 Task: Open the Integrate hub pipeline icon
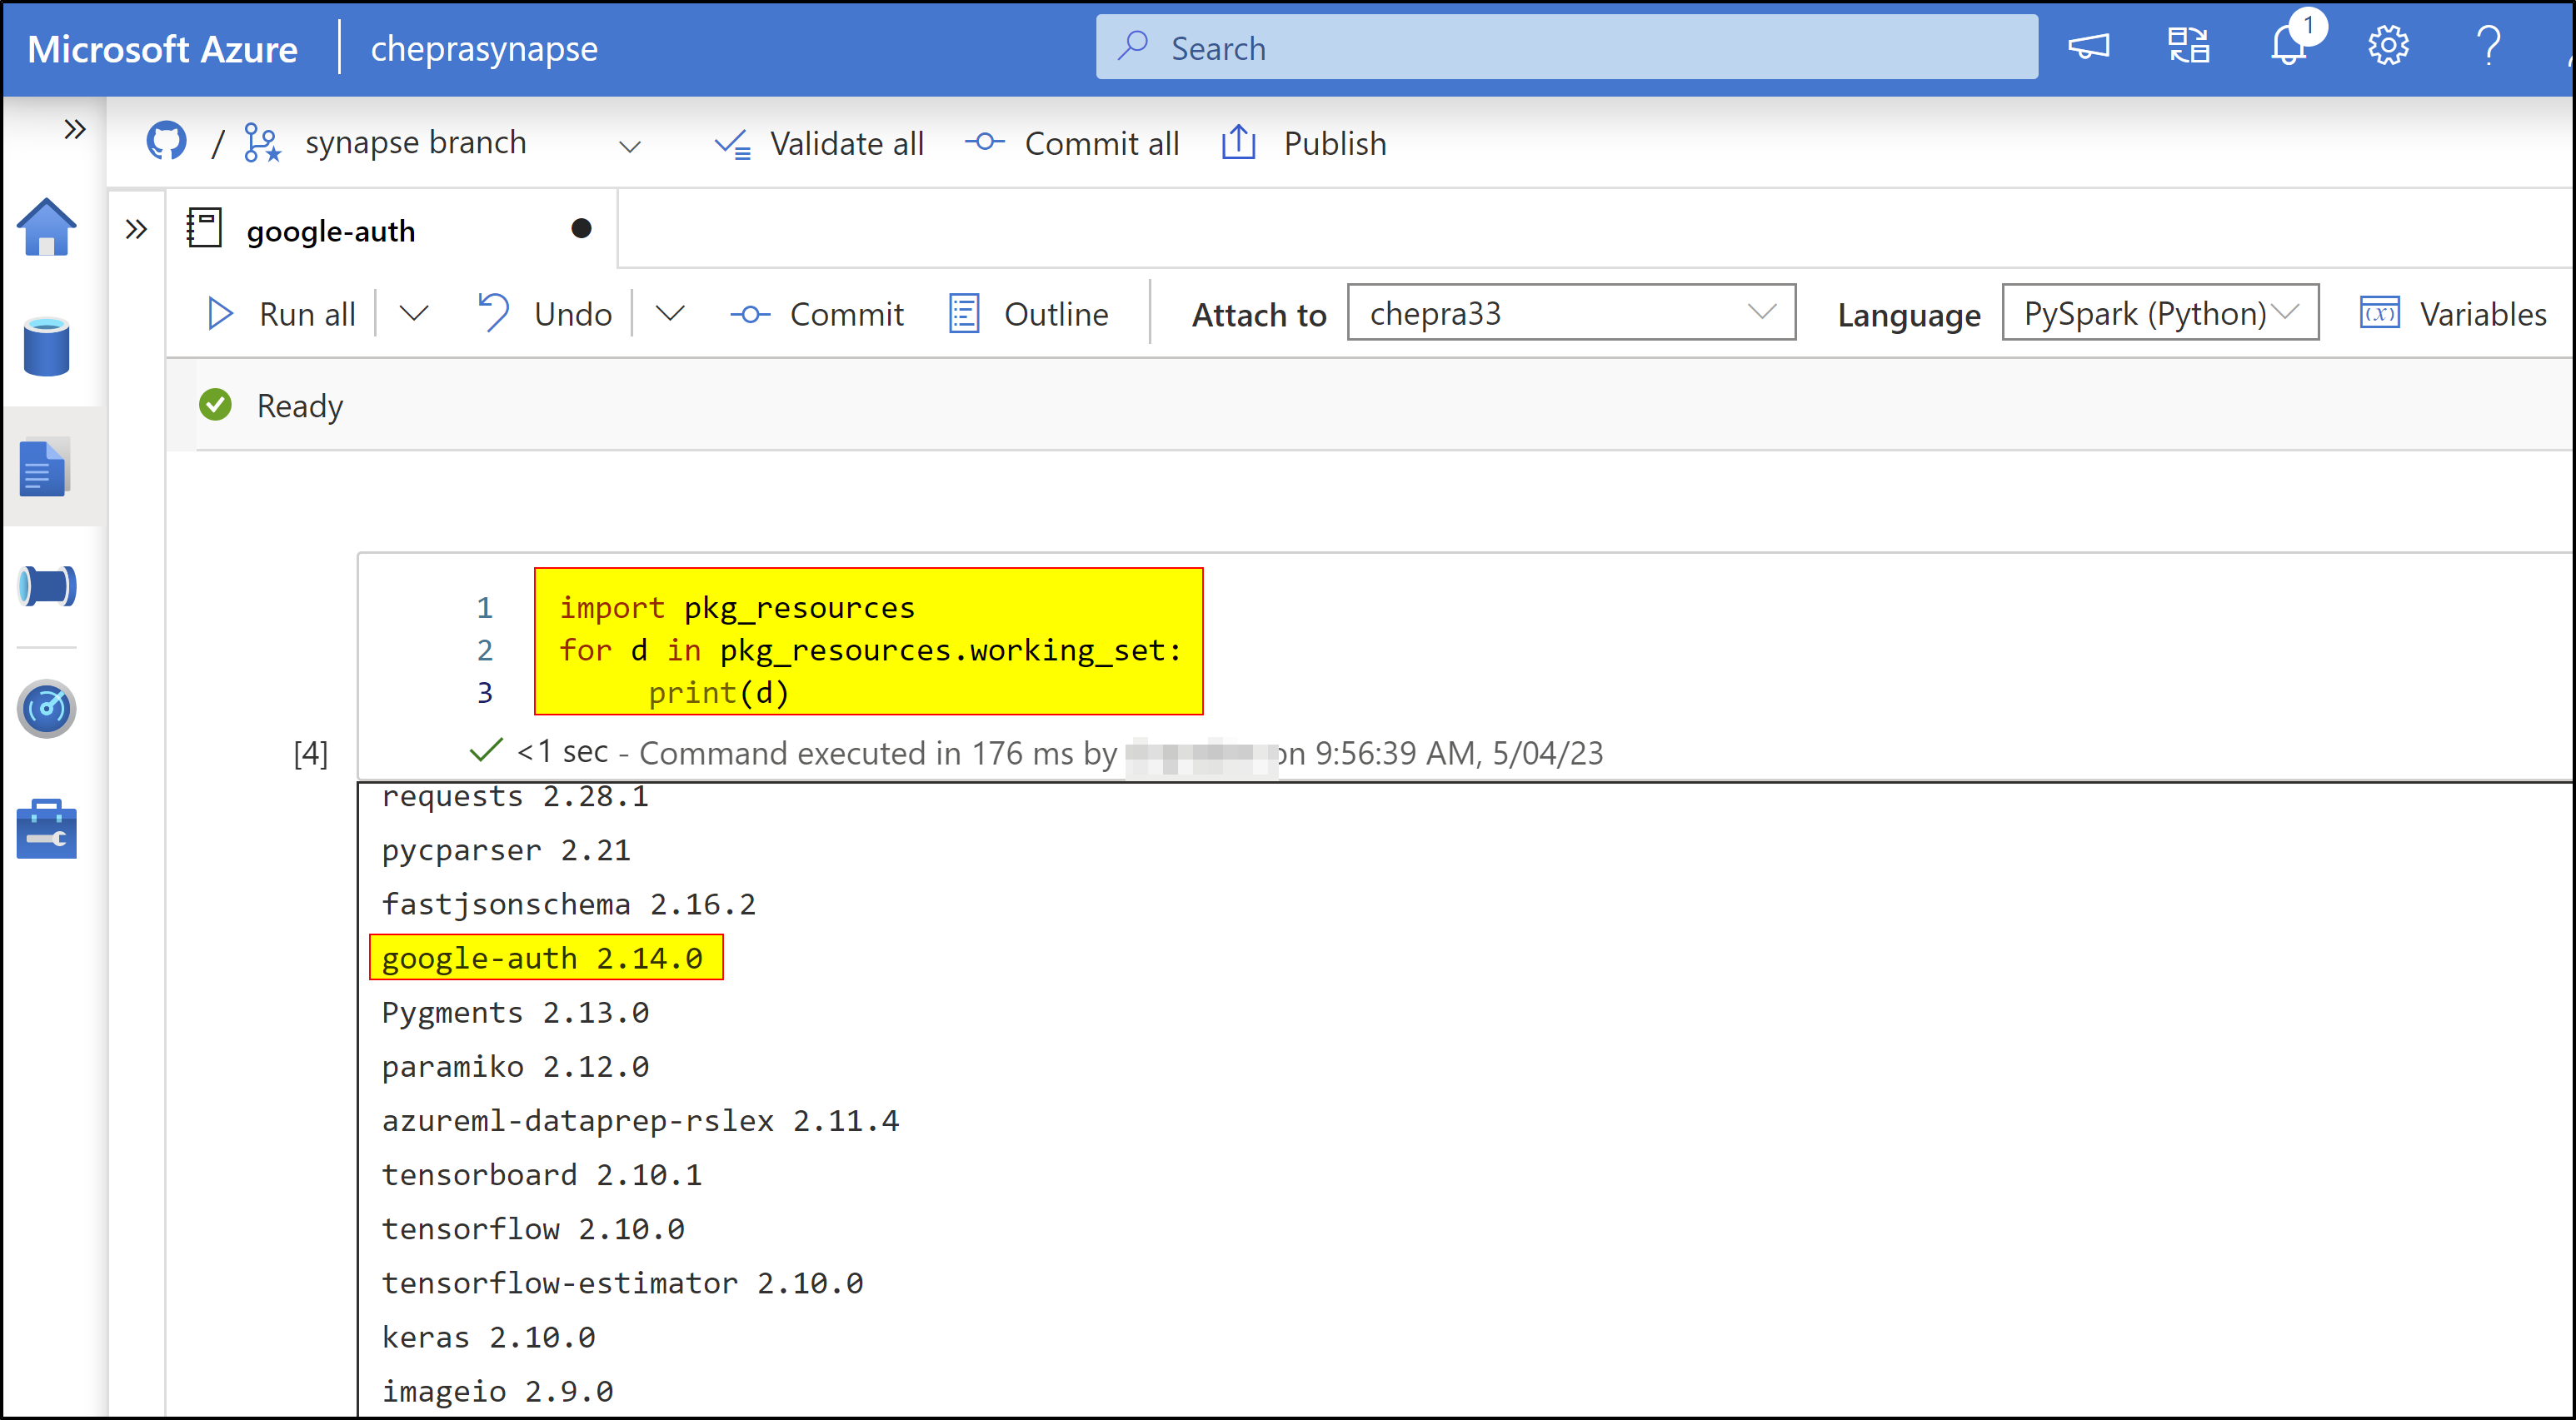(x=46, y=586)
